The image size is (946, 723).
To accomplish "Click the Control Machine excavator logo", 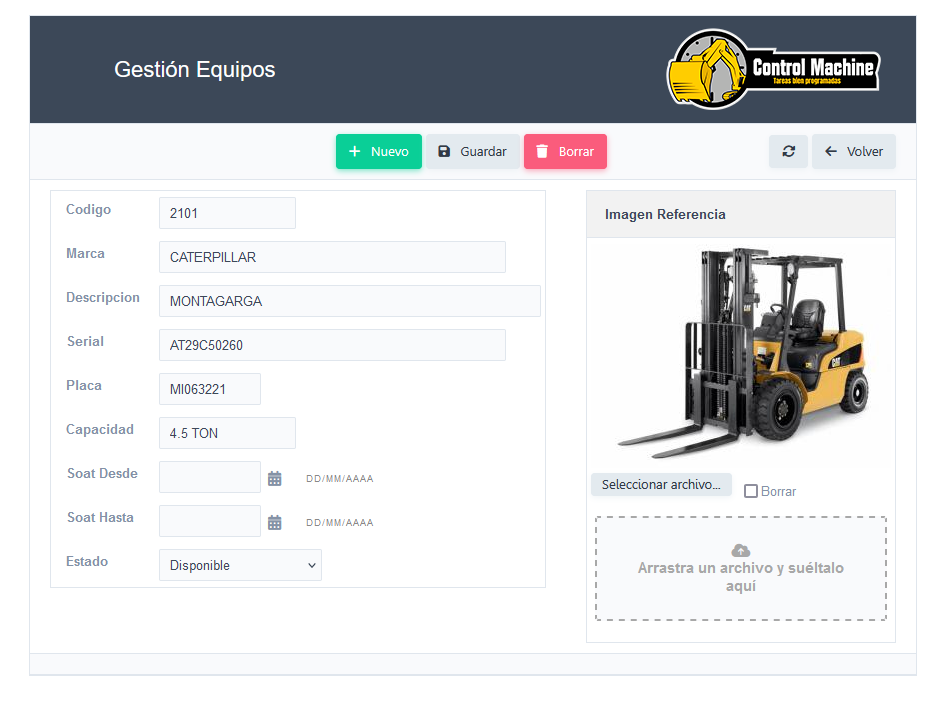I will (x=773, y=69).
